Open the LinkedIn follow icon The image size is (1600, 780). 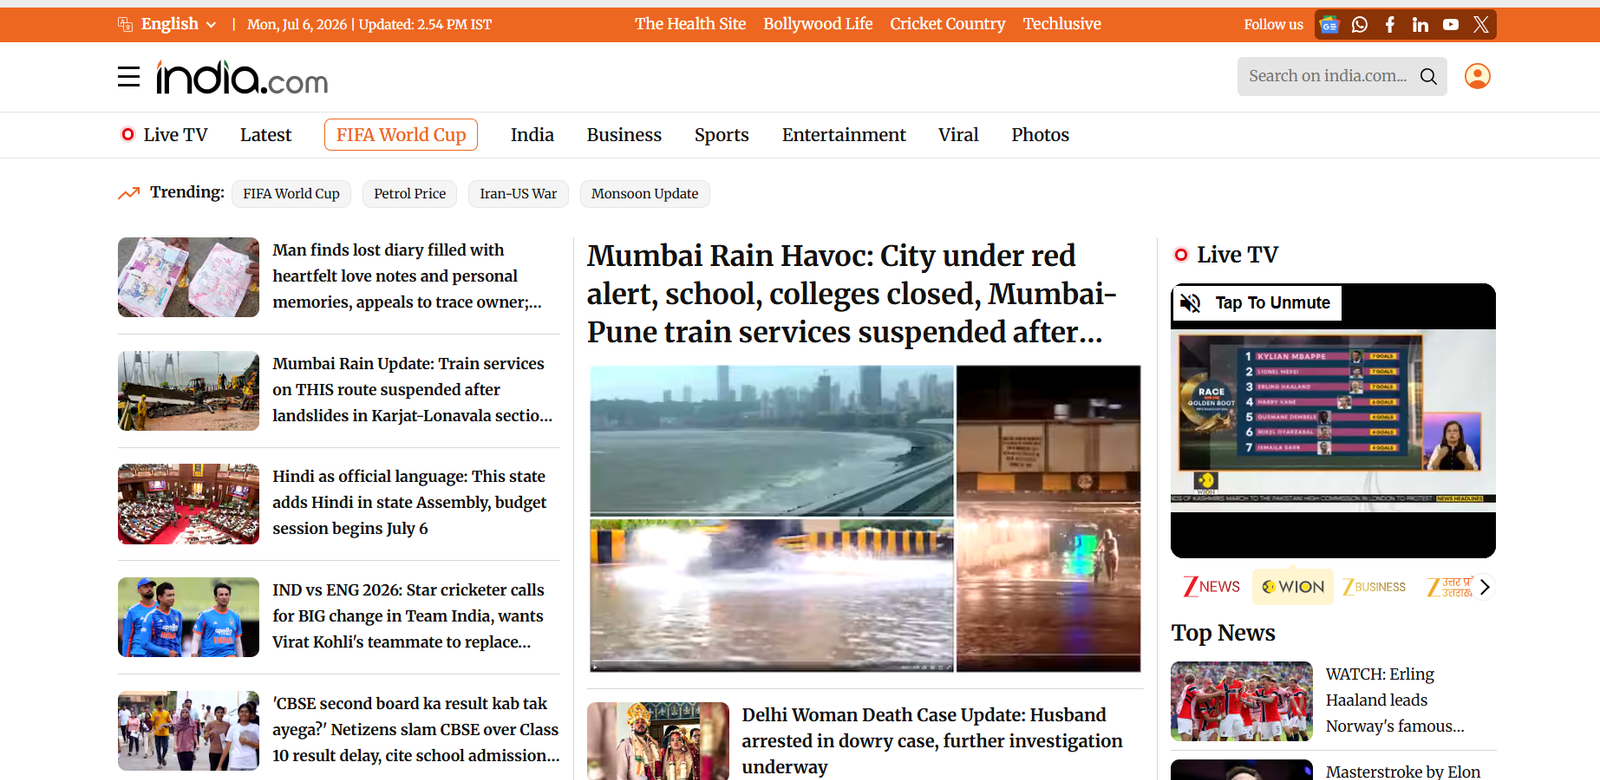[x=1420, y=25]
